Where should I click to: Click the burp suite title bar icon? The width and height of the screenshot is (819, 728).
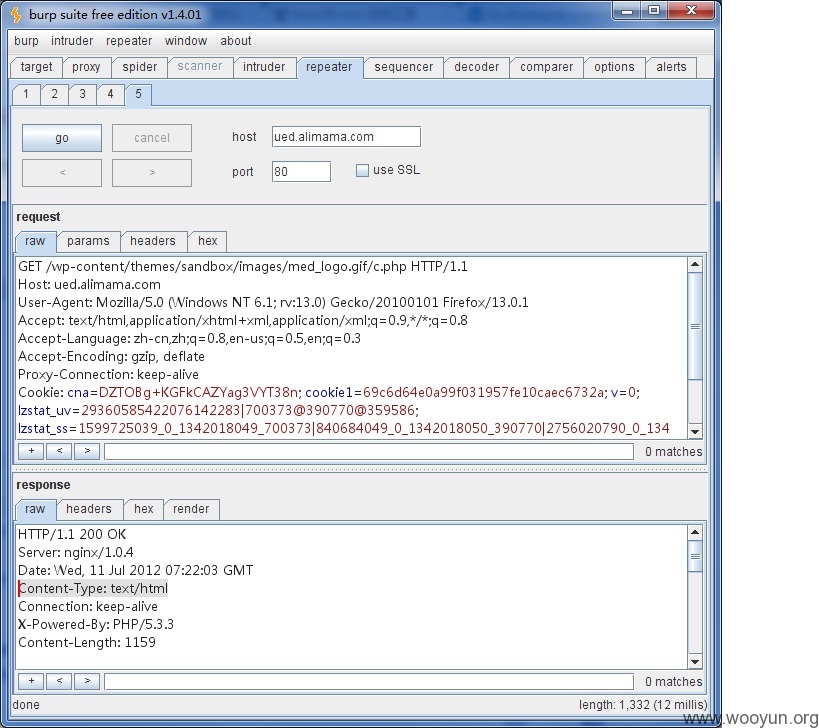(x=16, y=14)
